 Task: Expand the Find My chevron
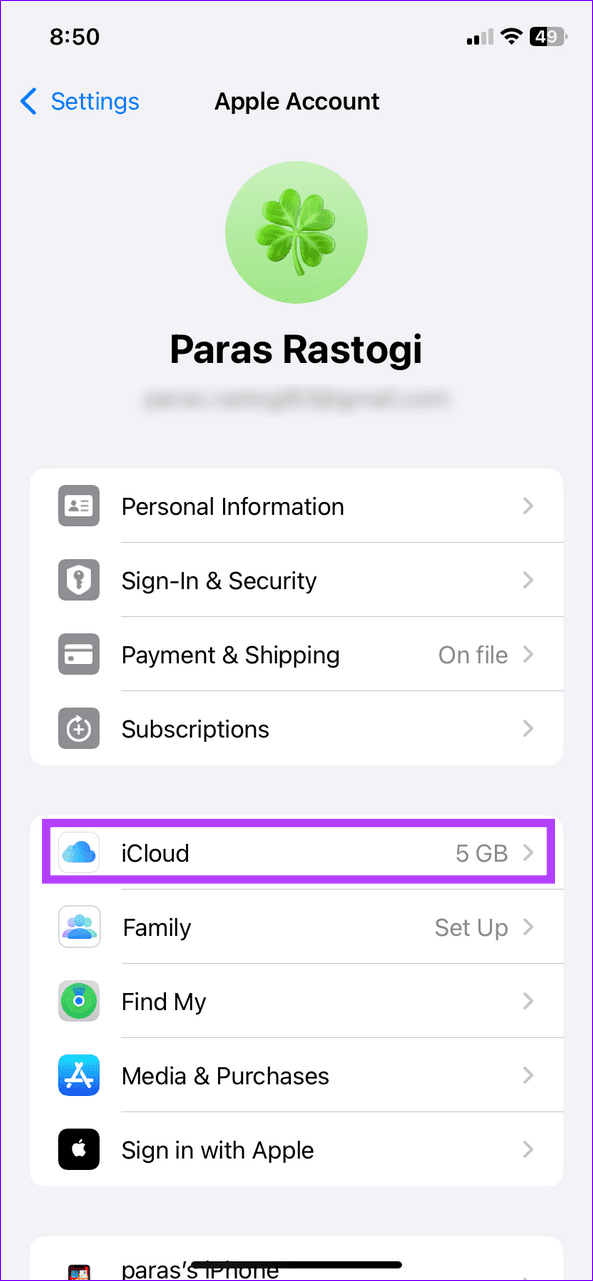[528, 1001]
